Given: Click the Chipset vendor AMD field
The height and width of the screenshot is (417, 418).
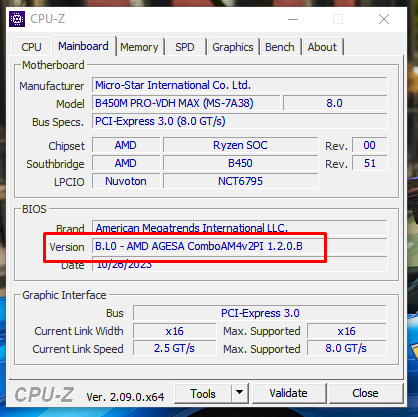Looking at the screenshot, I should point(126,145).
